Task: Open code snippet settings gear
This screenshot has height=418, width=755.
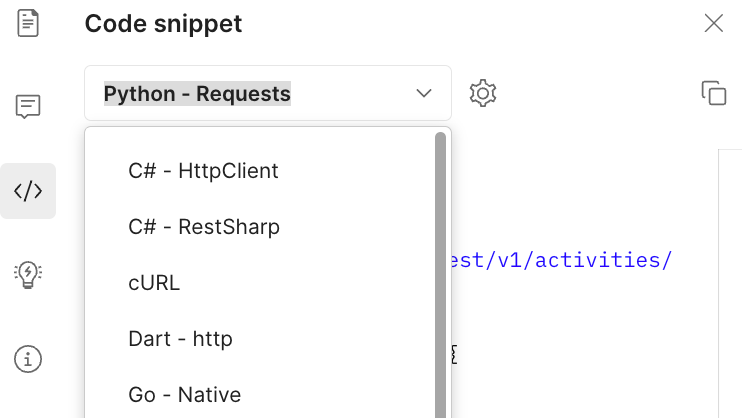Action: (483, 93)
